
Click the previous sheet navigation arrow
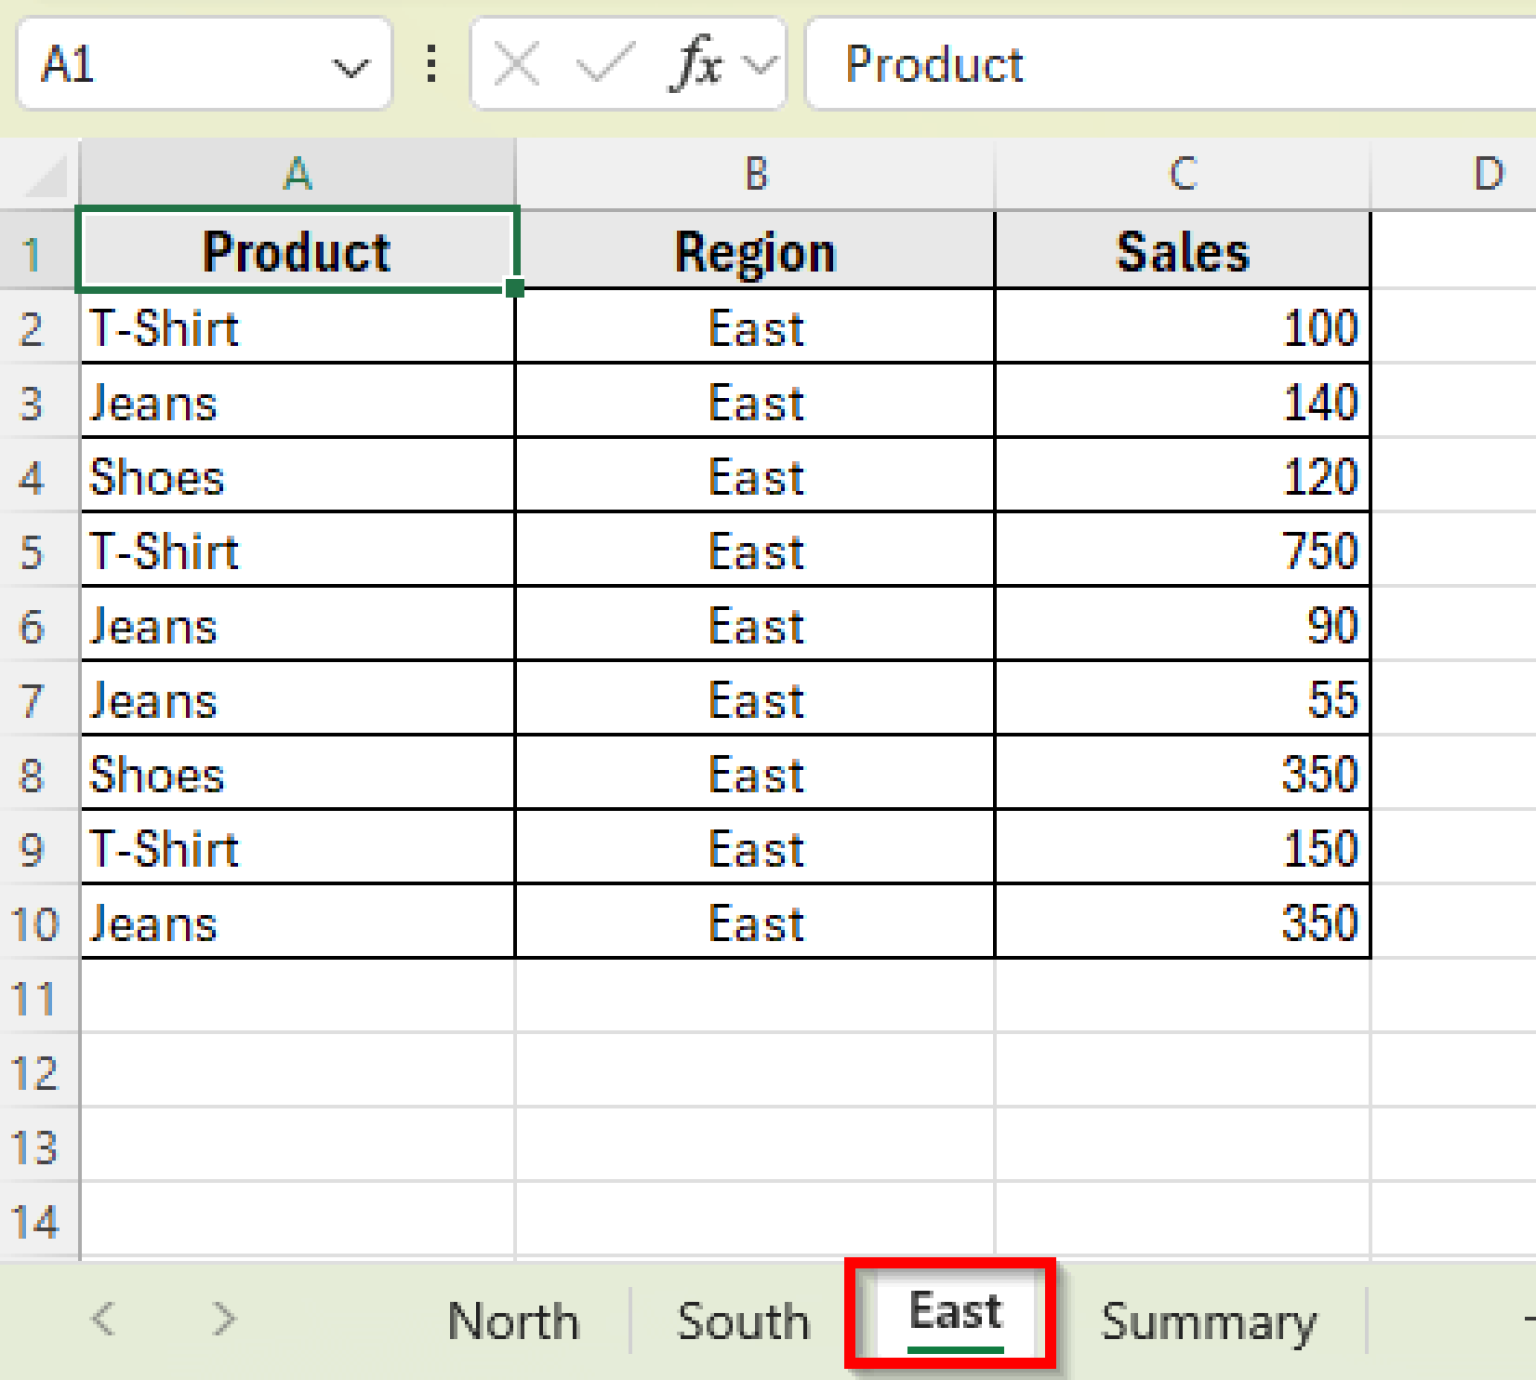click(x=103, y=1320)
